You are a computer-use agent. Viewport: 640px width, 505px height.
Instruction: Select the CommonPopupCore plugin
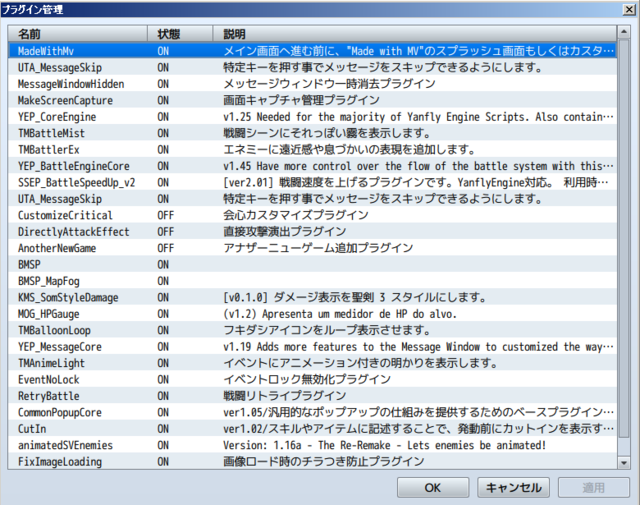[x=312, y=412]
